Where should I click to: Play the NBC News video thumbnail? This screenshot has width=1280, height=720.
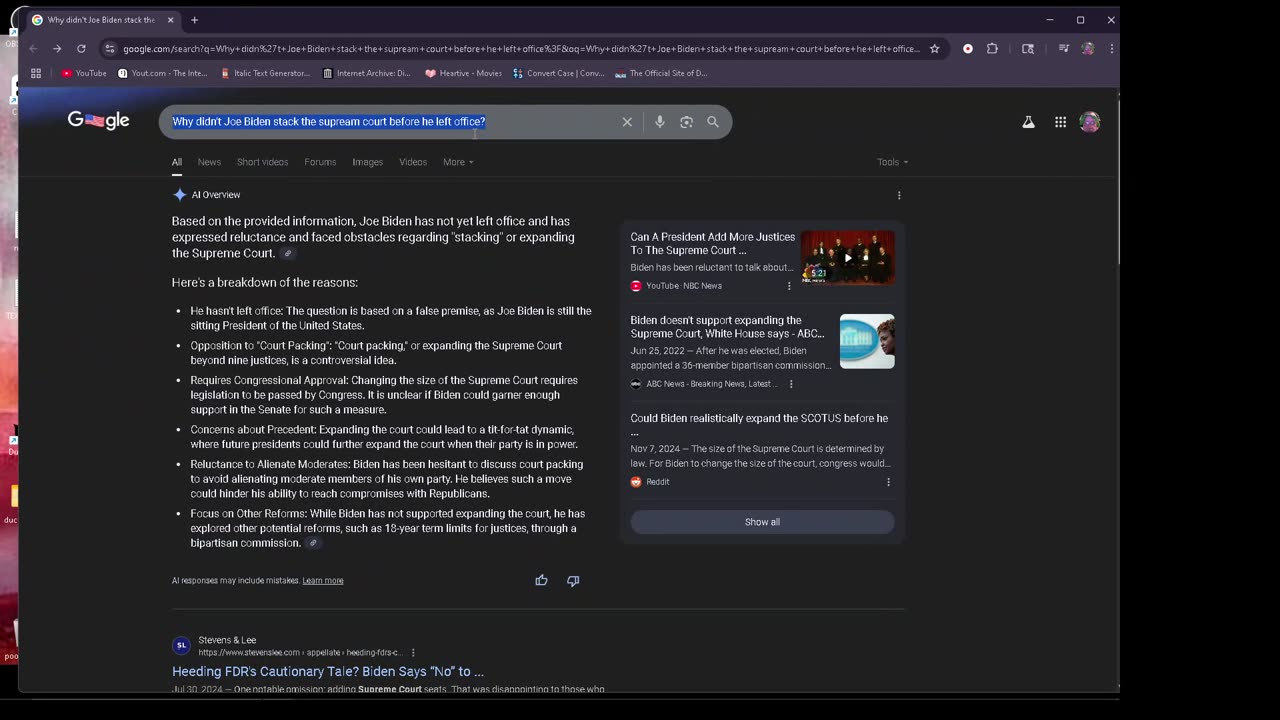[848, 257]
